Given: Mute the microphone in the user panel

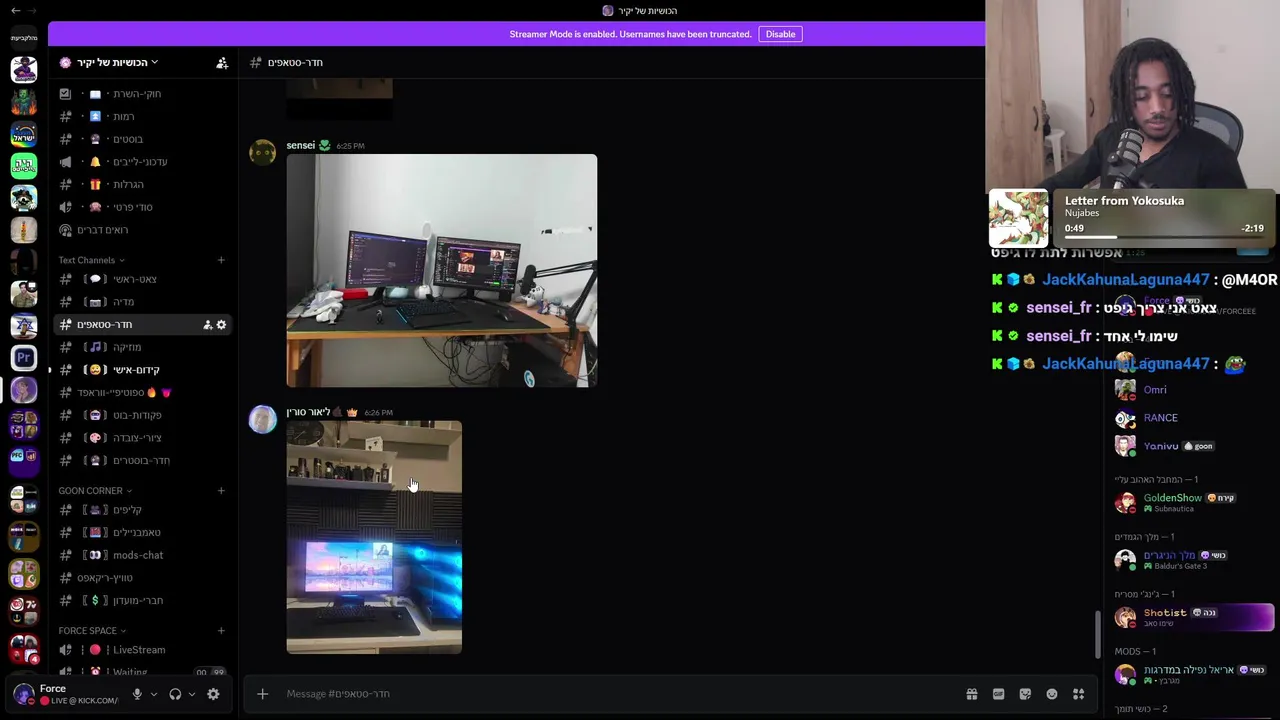Looking at the screenshot, I should [x=137, y=694].
